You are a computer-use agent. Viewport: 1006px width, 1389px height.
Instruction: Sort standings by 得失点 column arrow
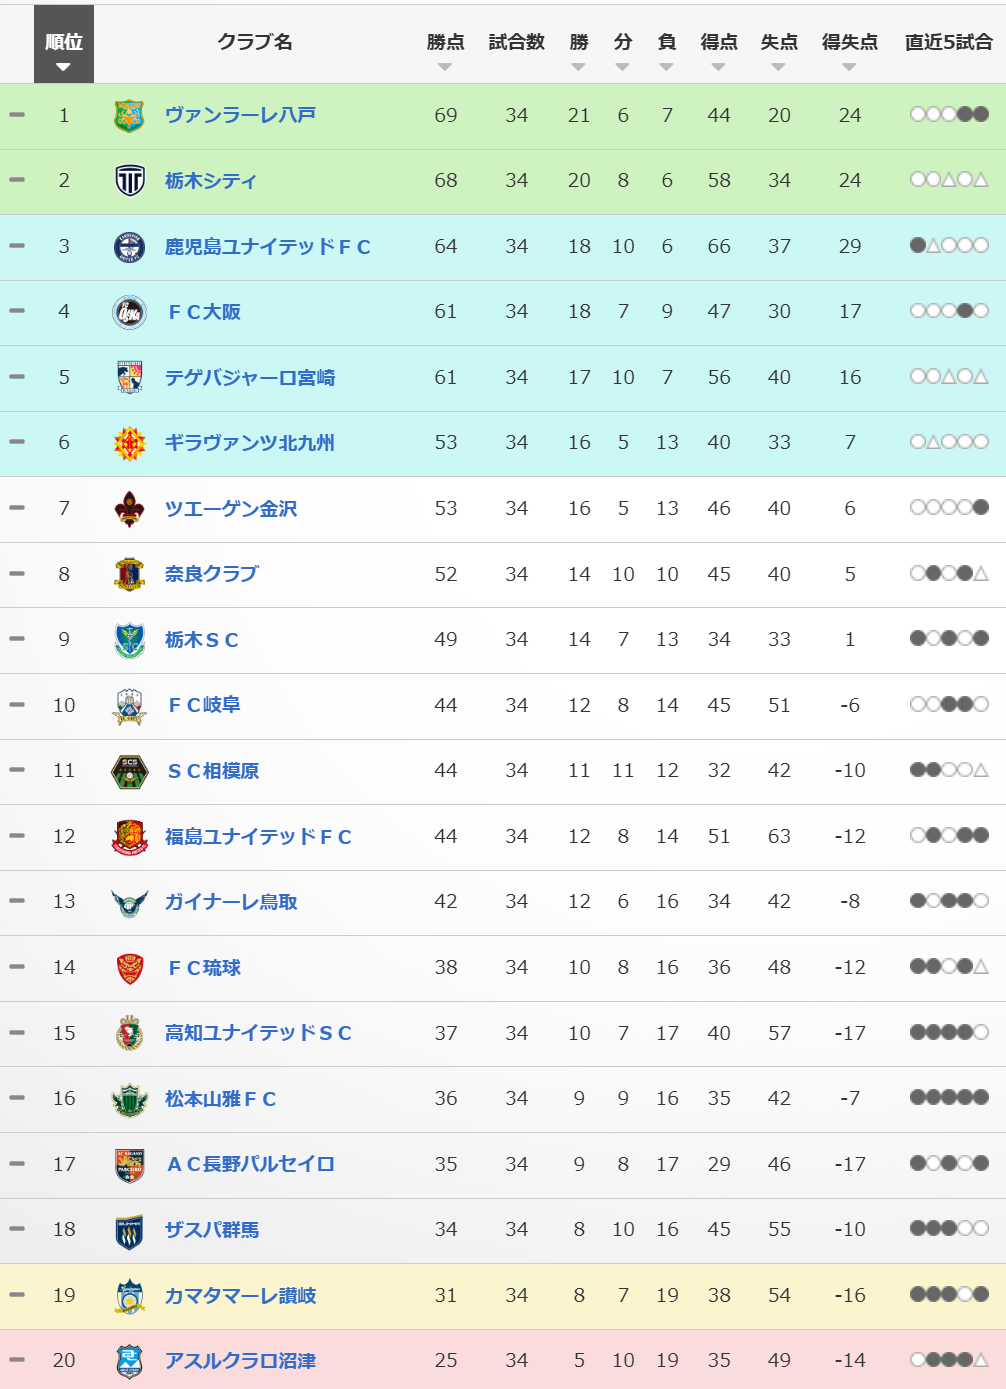tap(849, 67)
